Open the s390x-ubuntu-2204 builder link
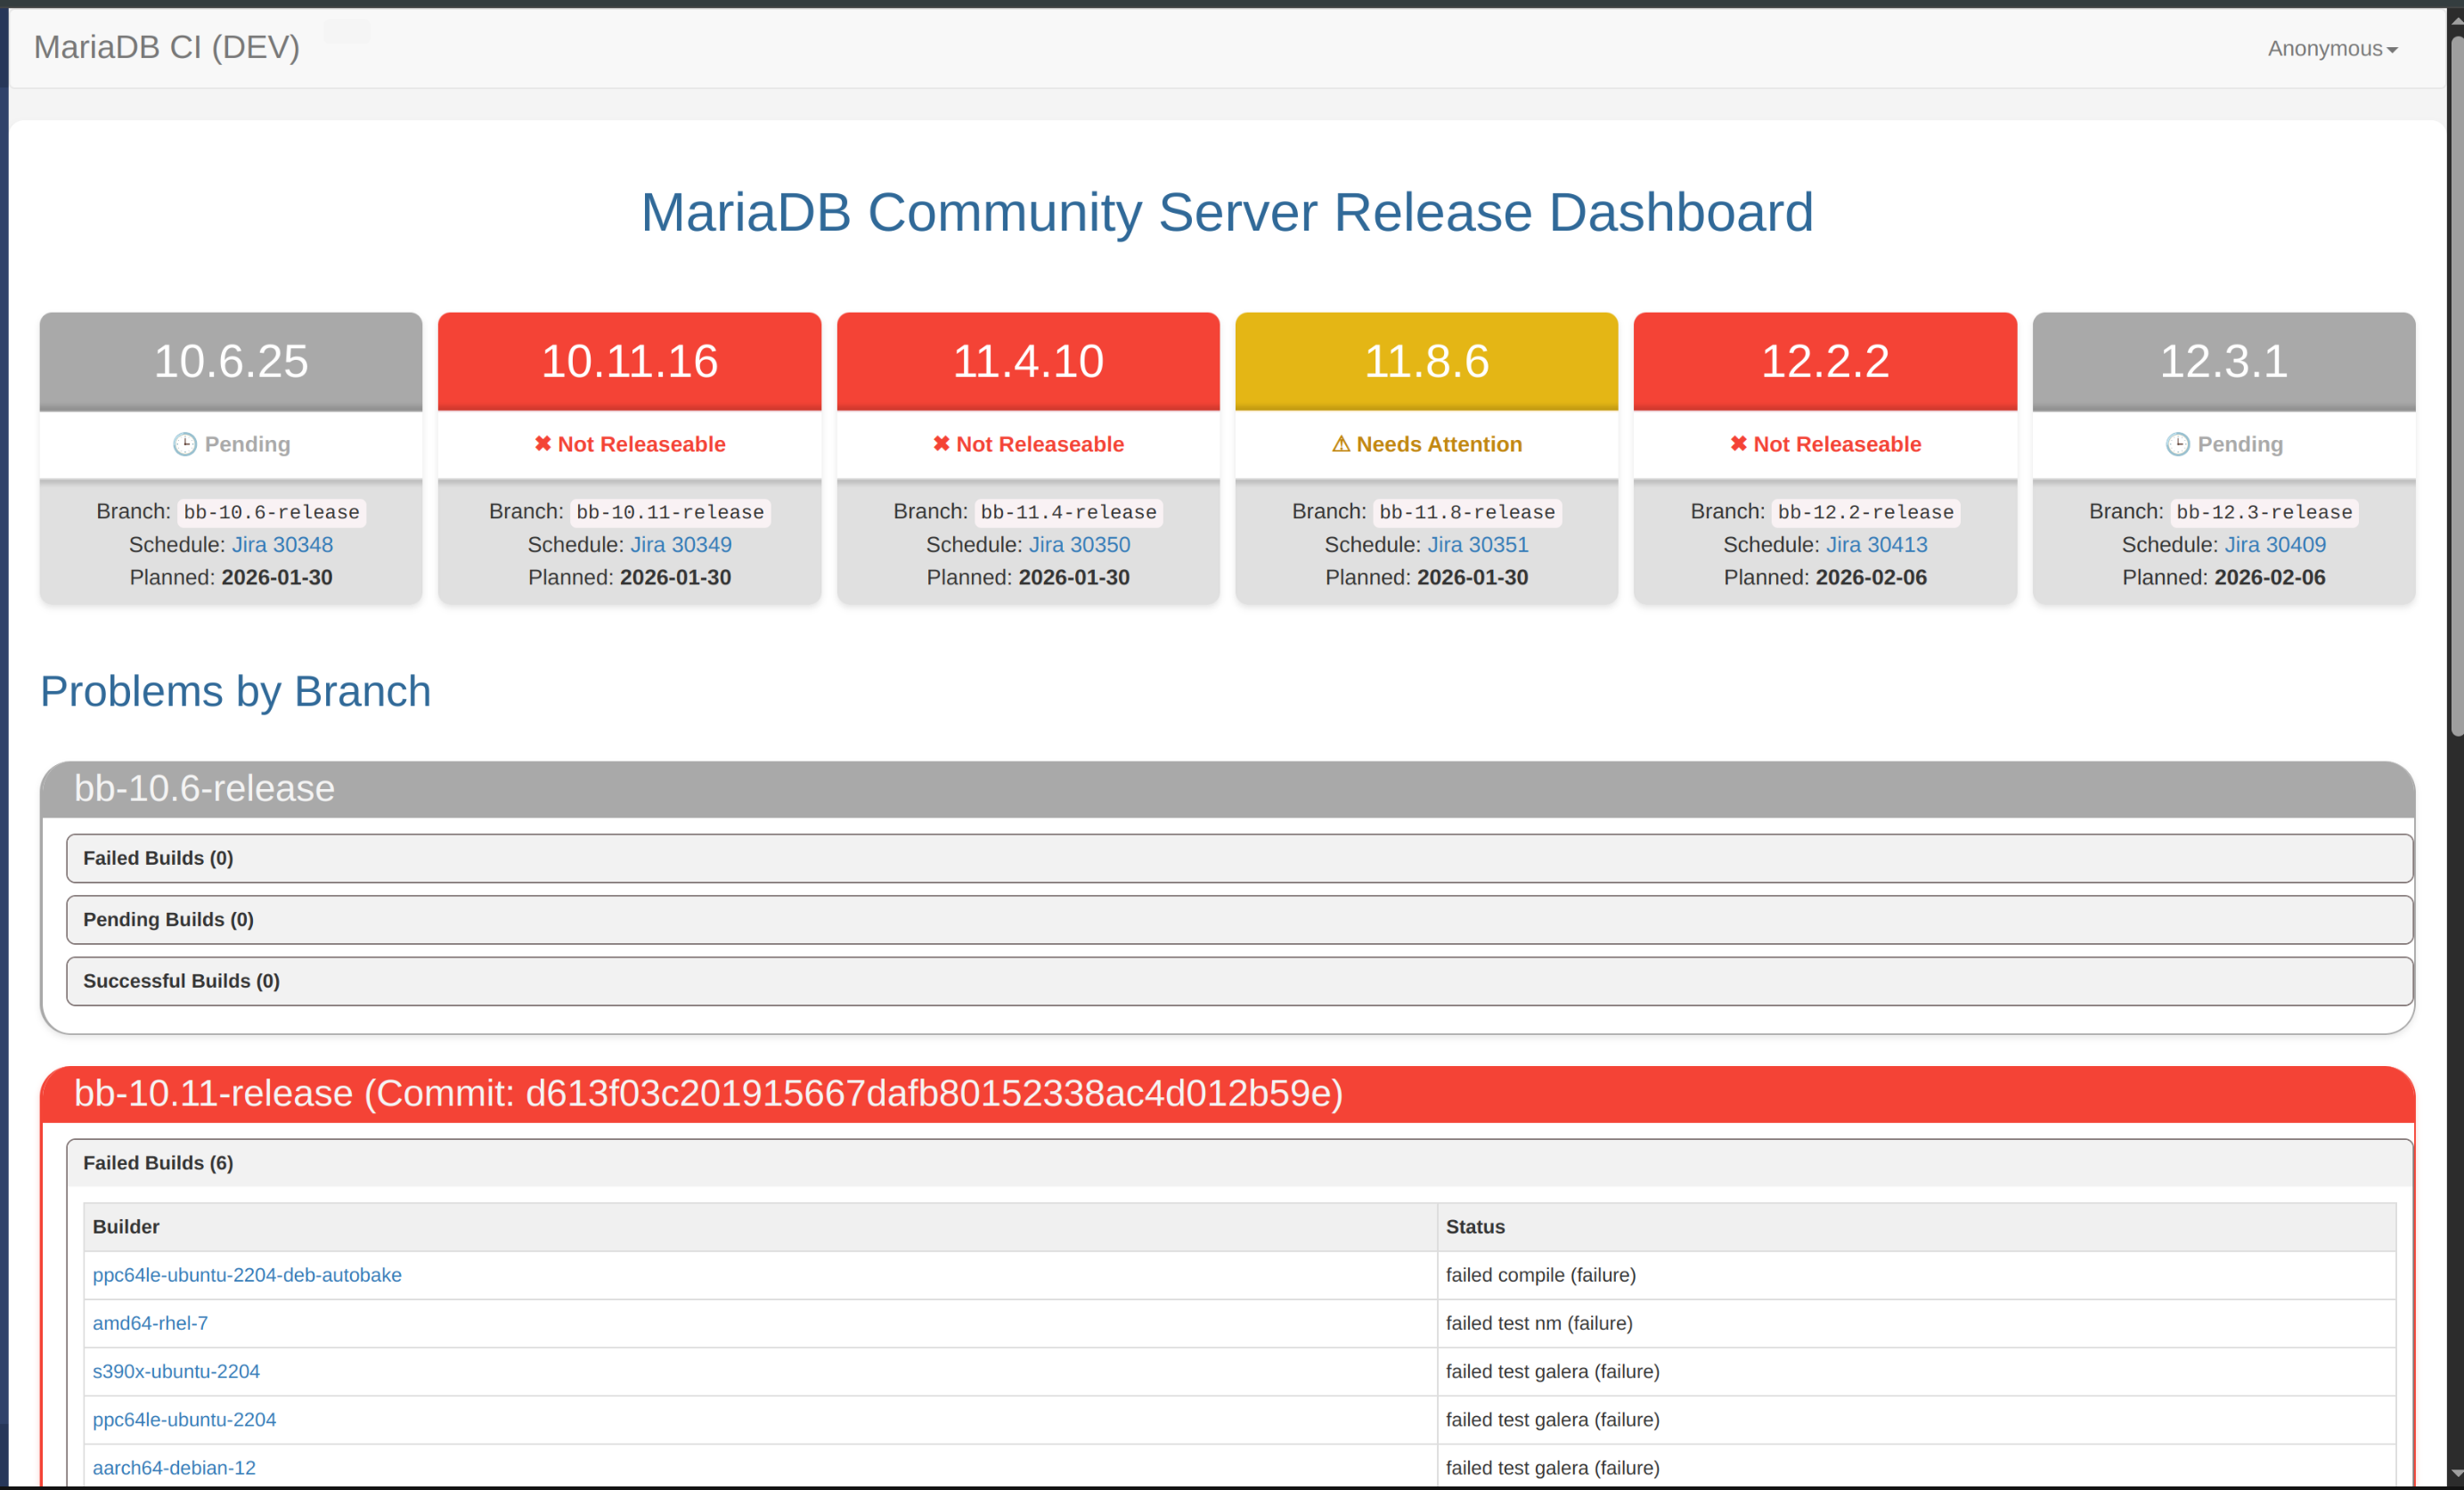Image resolution: width=2464 pixels, height=1490 pixels. click(x=176, y=1371)
